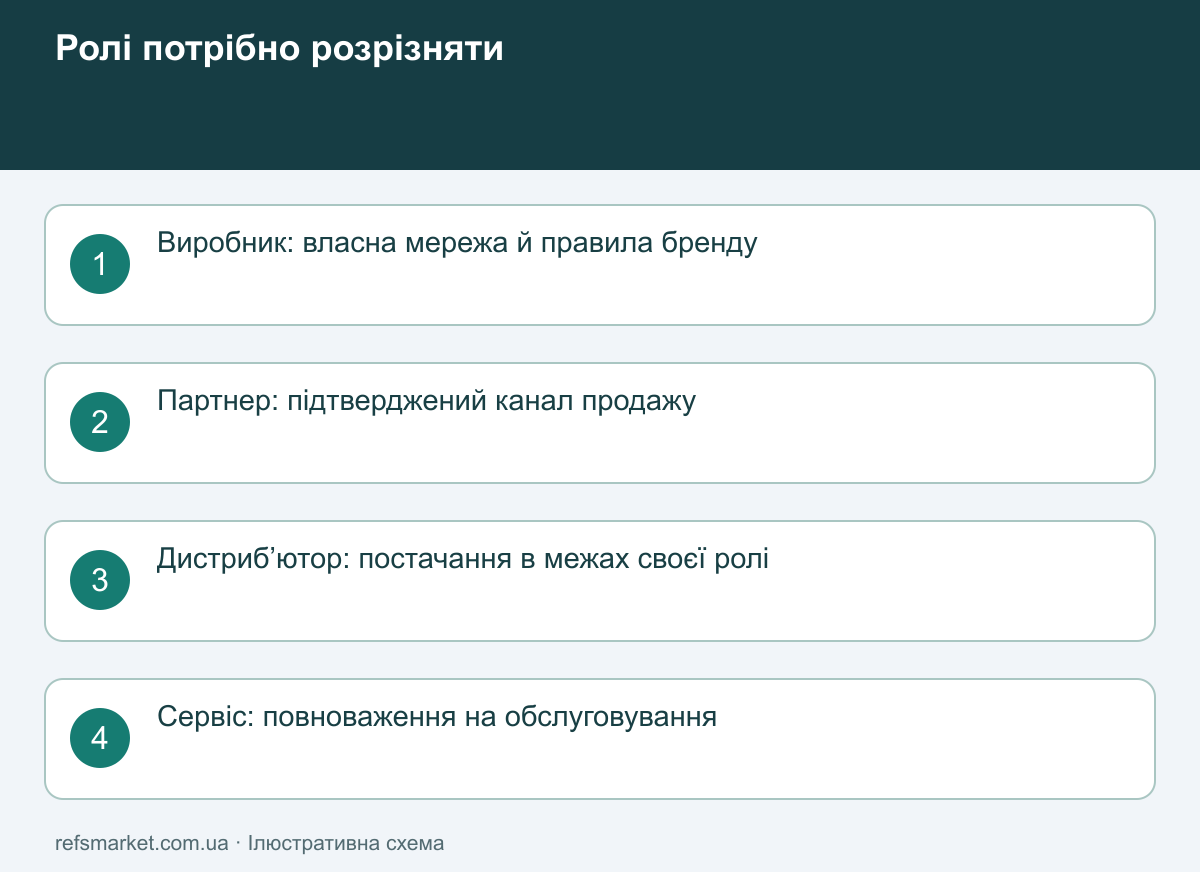Image resolution: width=1200 pixels, height=872 pixels.
Task: Click the number 2 circle badge
Action: (100, 422)
